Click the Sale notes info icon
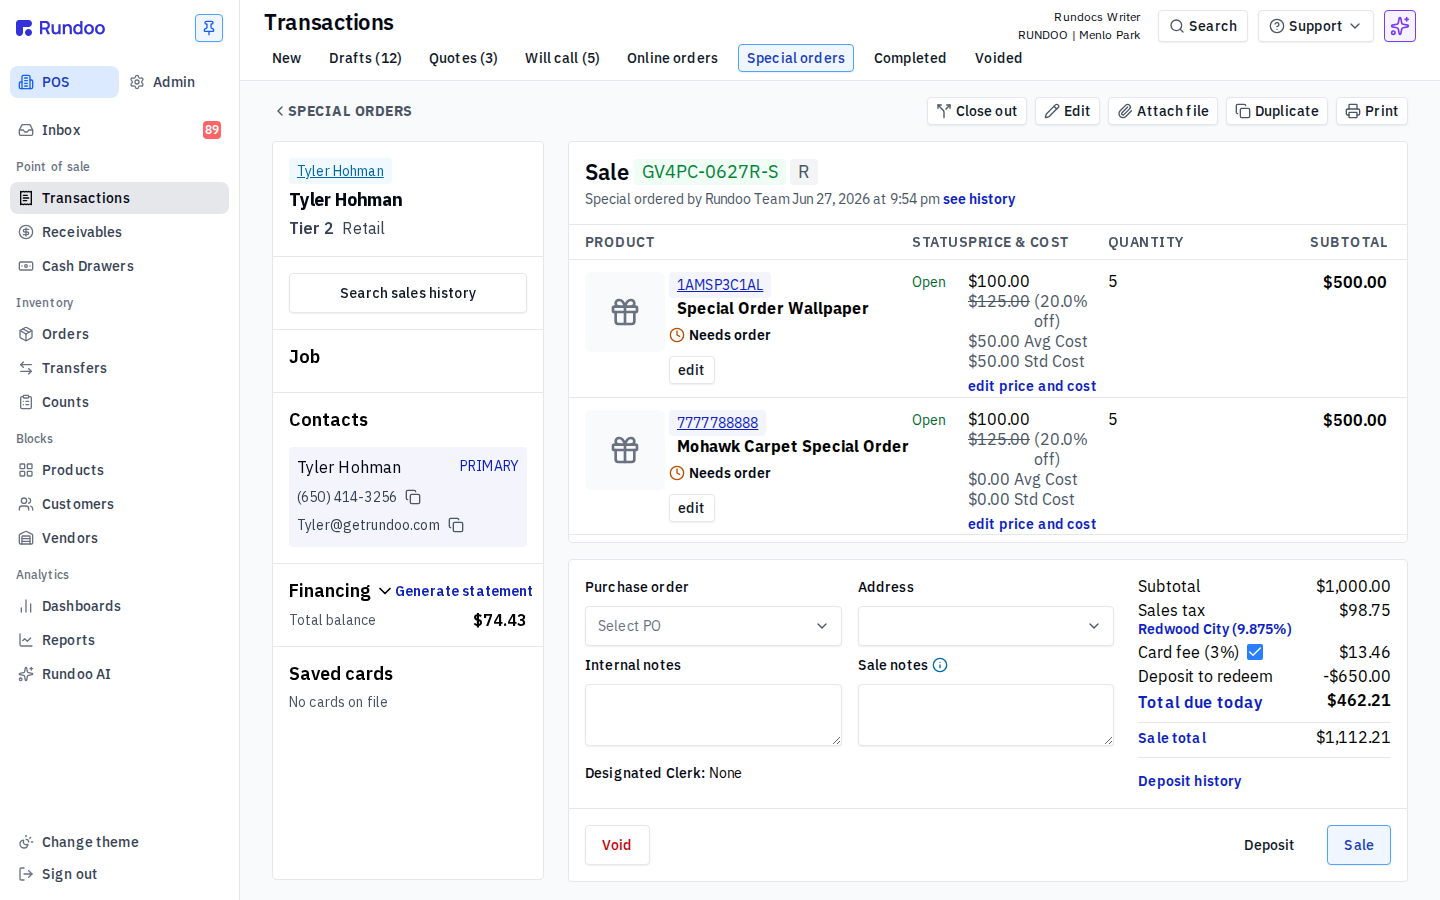The width and height of the screenshot is (1440, 900). coord(940,665)
